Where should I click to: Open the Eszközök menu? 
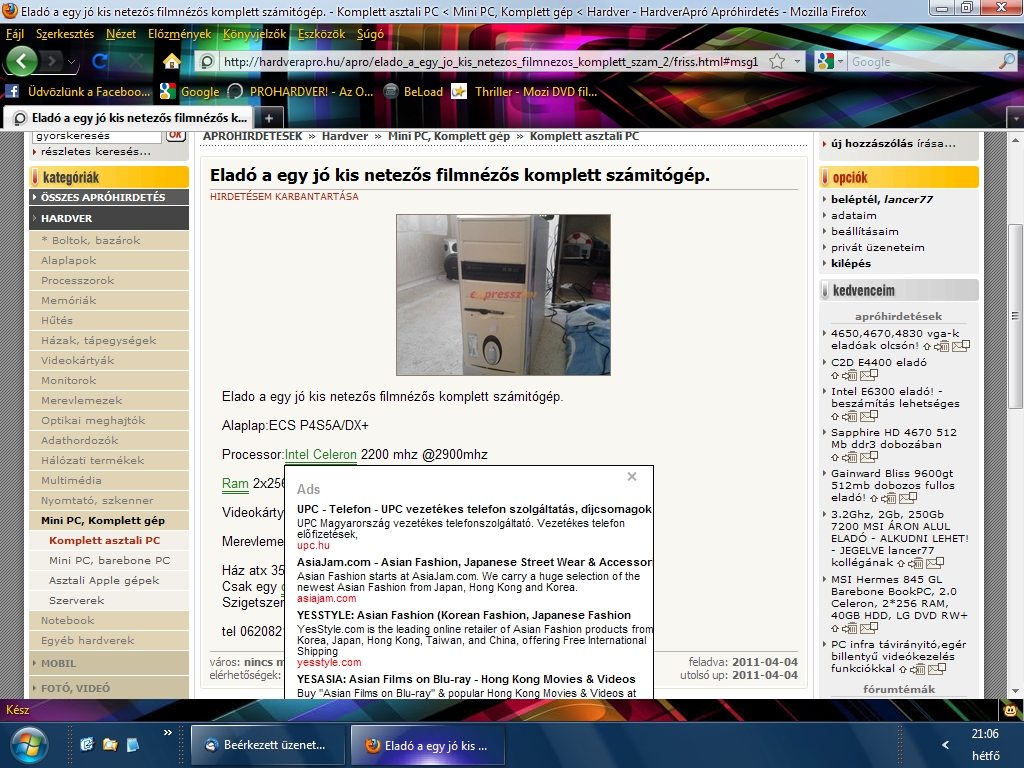(321, 34)
